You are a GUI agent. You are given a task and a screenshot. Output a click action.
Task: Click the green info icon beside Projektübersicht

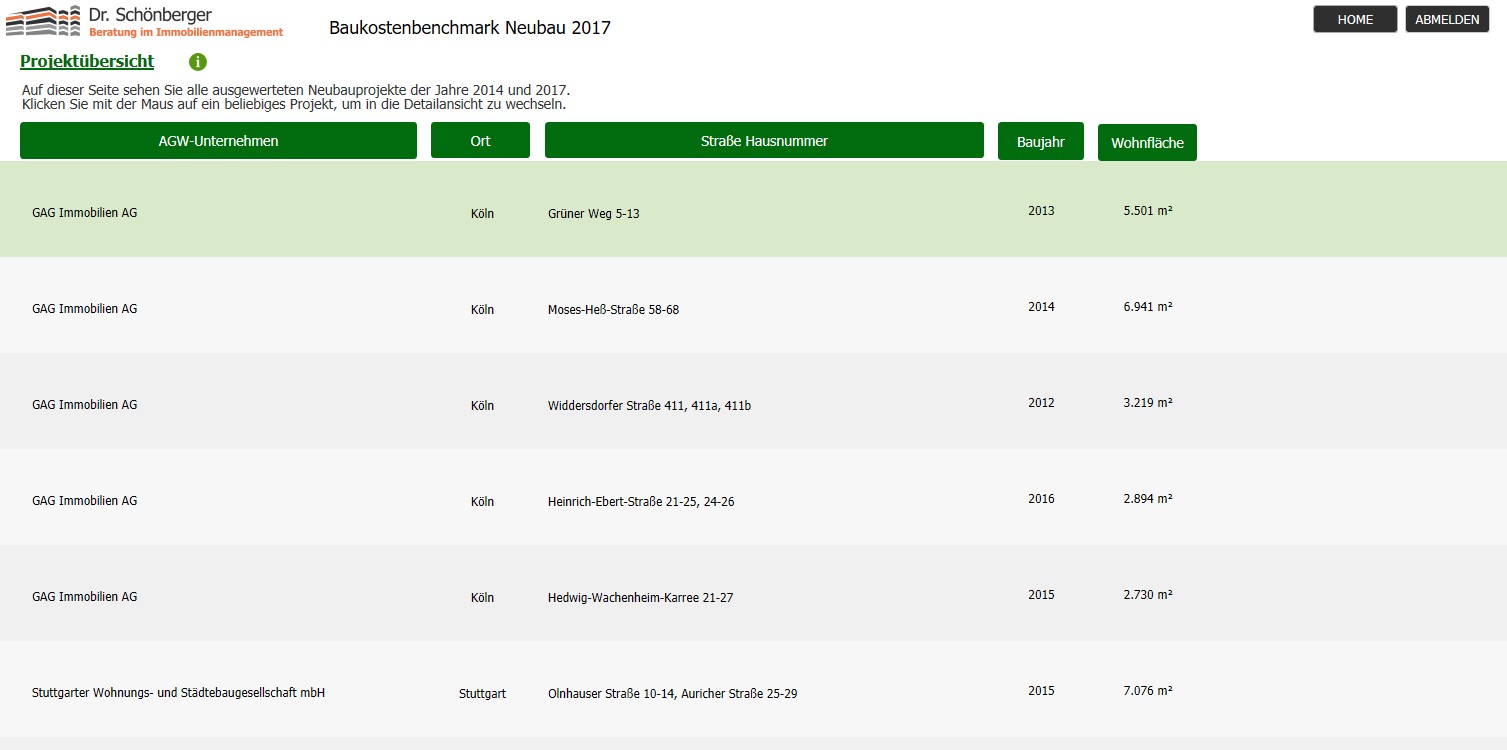198,62
